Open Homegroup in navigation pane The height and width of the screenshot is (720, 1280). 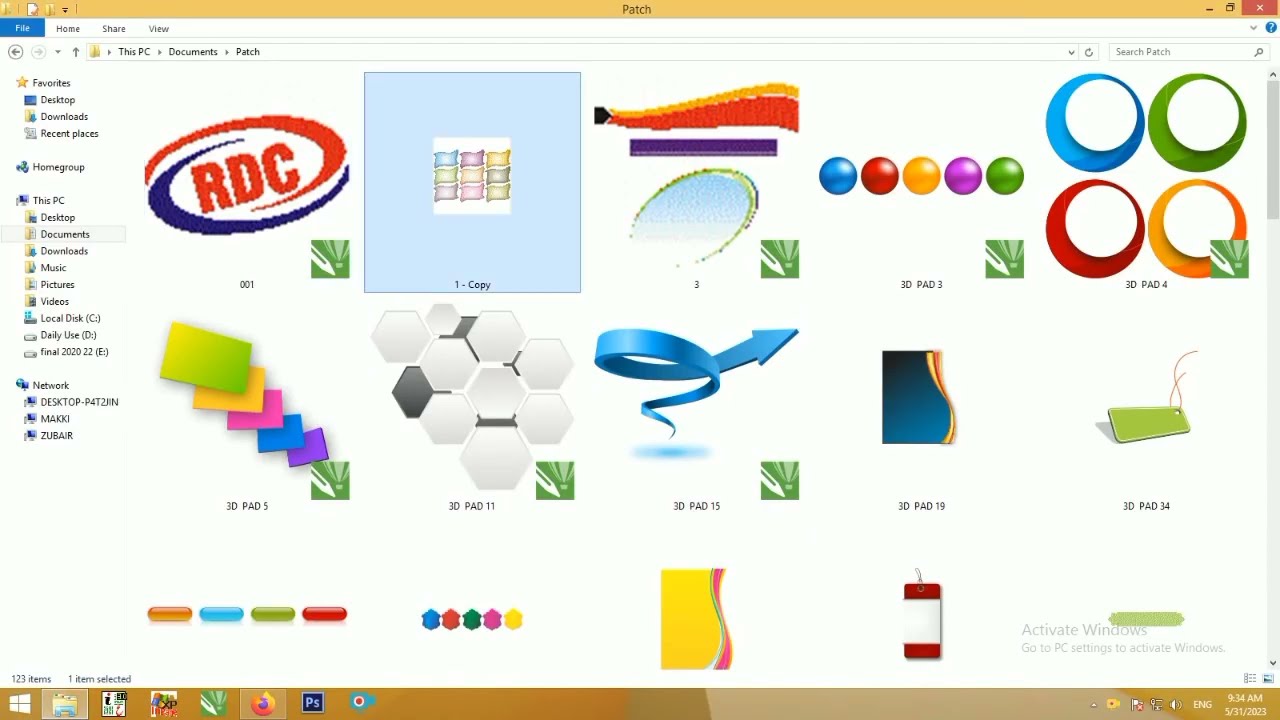58,167
